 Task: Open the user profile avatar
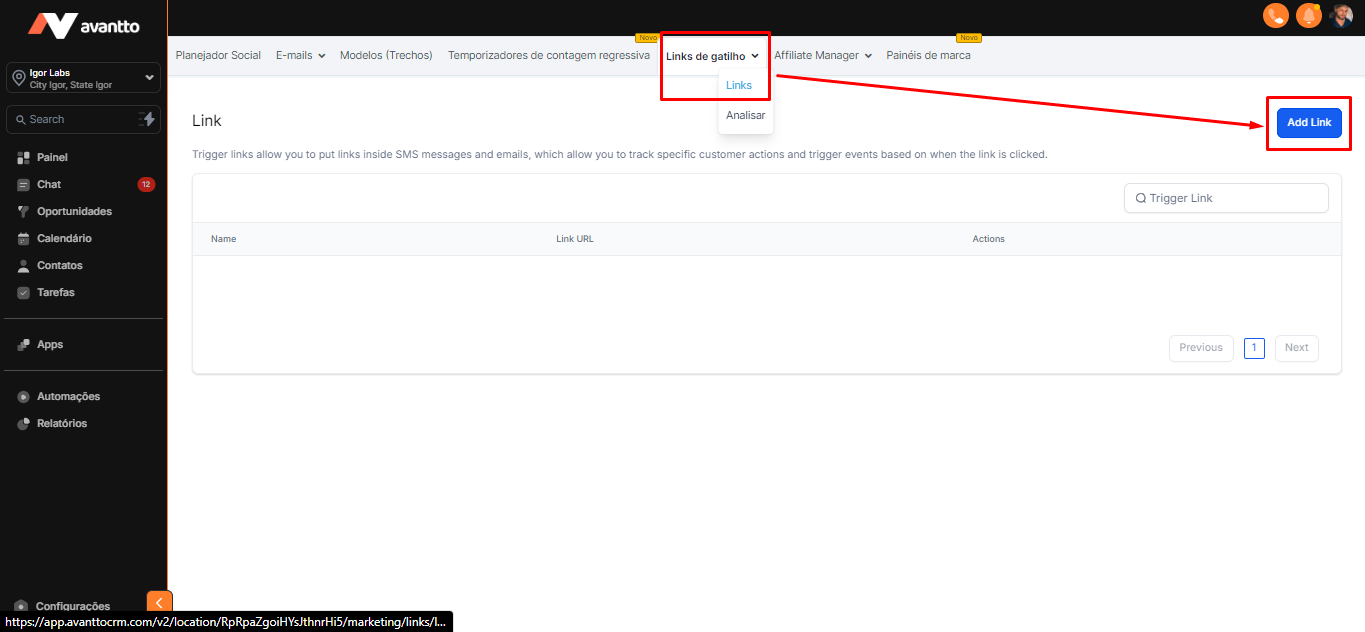click(x=1341, y=16)
